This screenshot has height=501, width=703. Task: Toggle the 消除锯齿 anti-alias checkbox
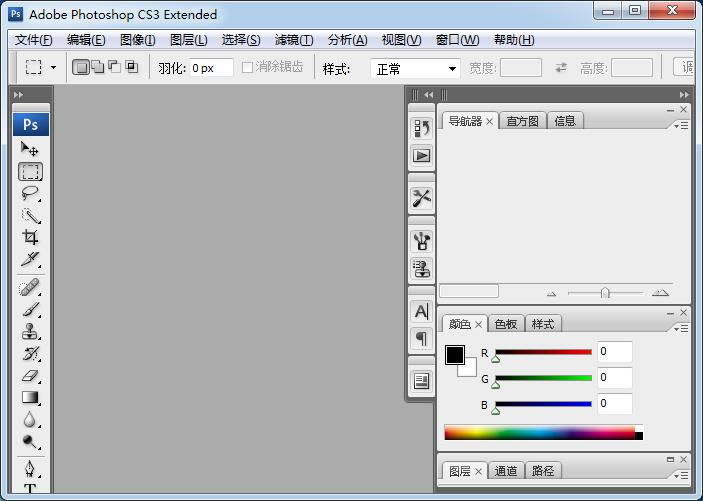[247, 68]
